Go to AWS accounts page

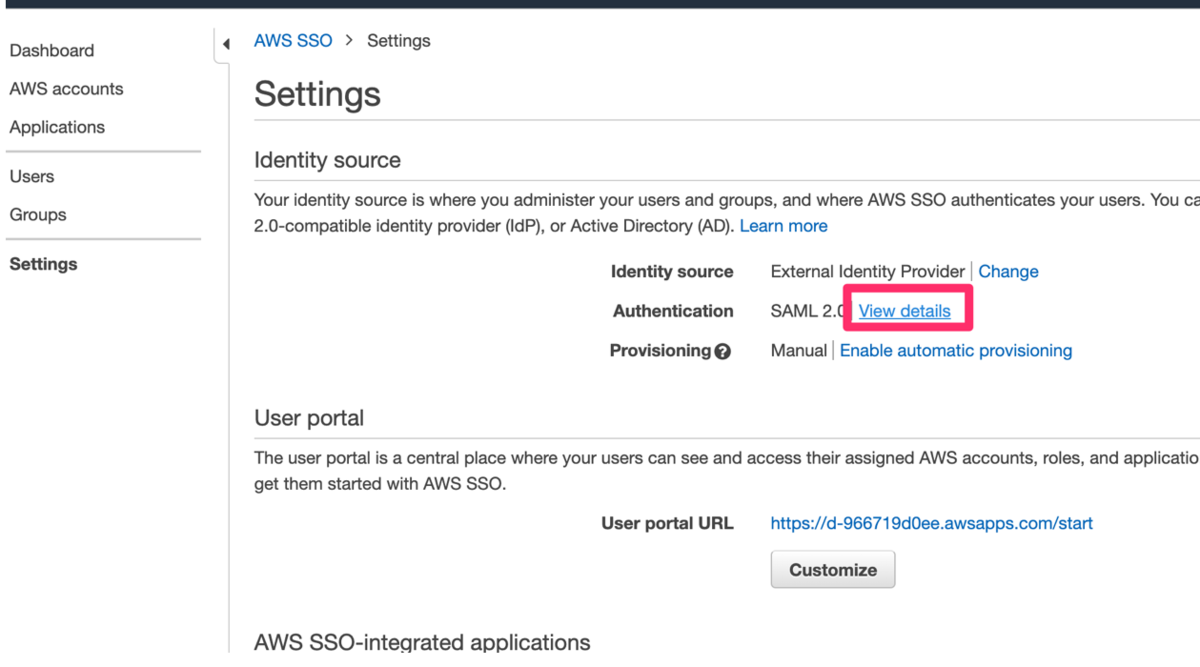pyautogui.click(x=66, y=89)
